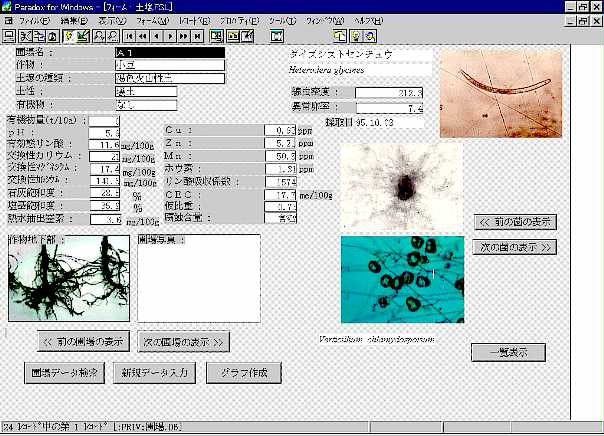Click the 交換性カリウム value field

(104, 156)
